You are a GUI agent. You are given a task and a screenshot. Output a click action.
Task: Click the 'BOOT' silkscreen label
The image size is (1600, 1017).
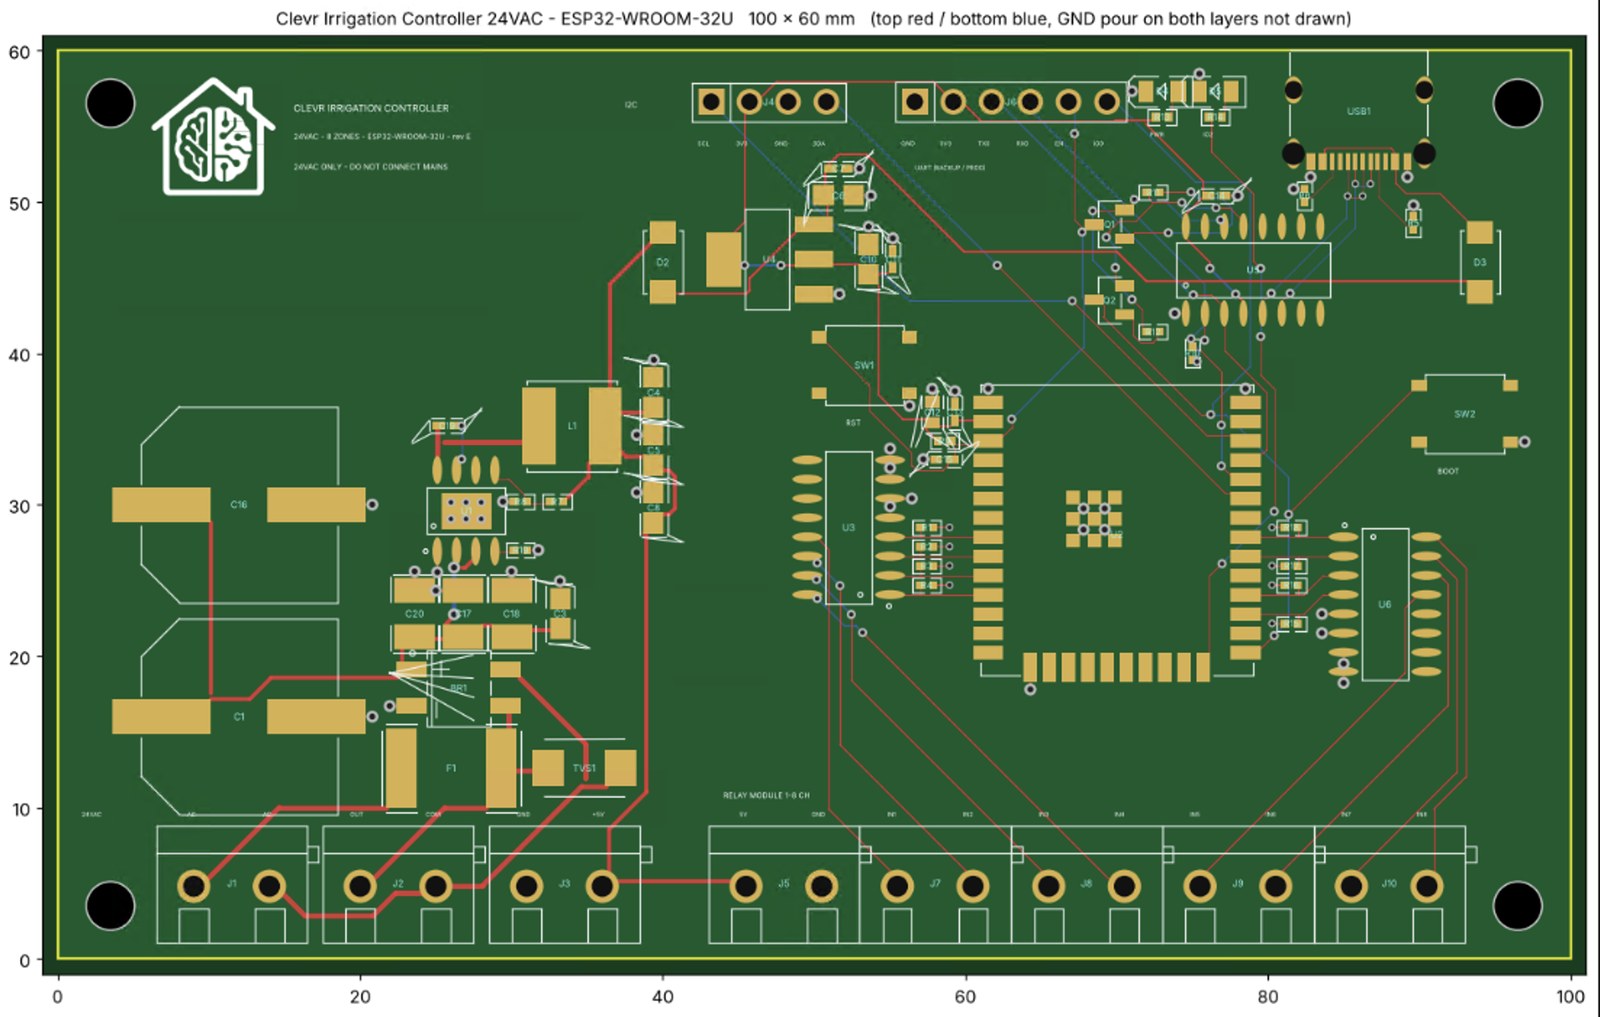pos(1448,471)
